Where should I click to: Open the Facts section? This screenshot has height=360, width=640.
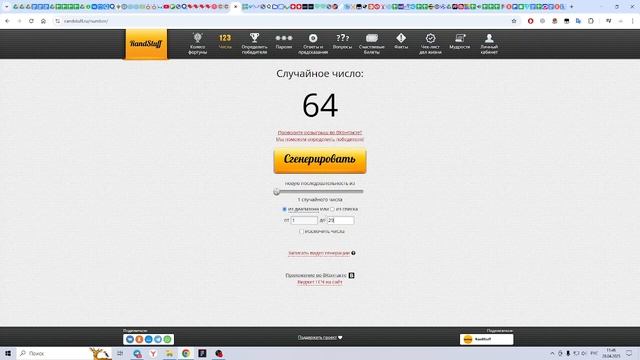point(401,42)
